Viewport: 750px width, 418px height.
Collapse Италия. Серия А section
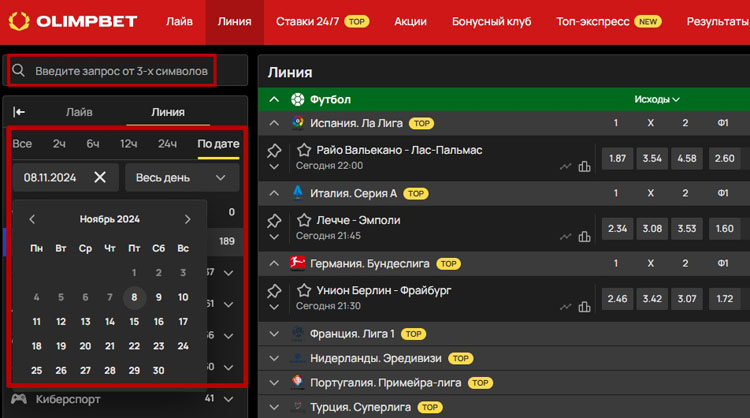(x=274, y=193)
